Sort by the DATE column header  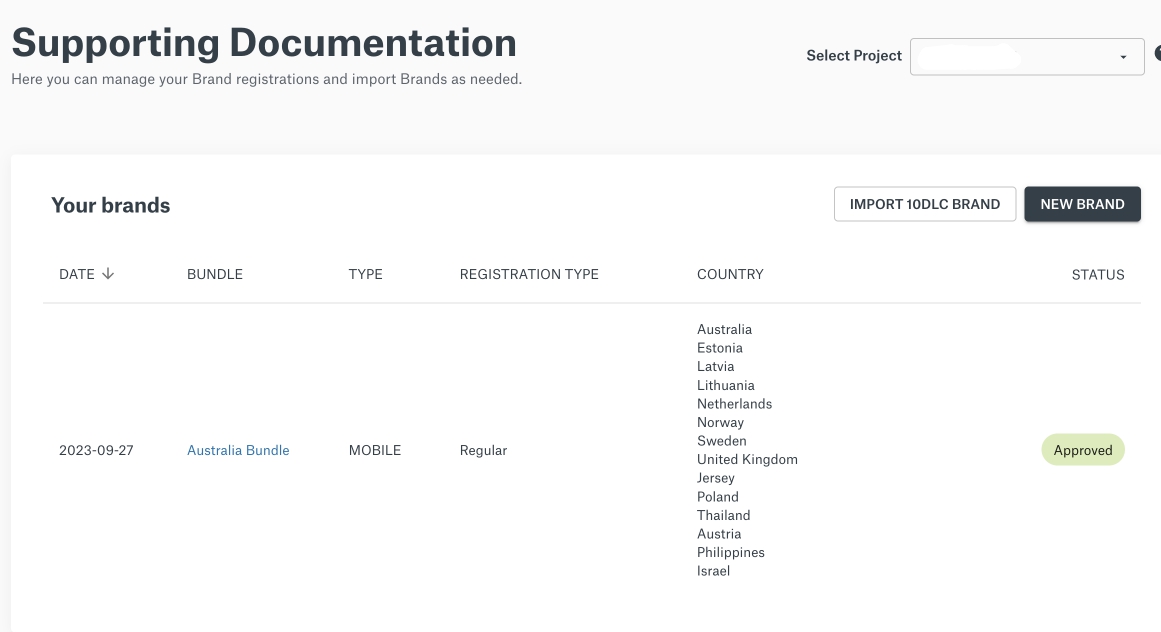pyautogui.click(x=77, y=274)
